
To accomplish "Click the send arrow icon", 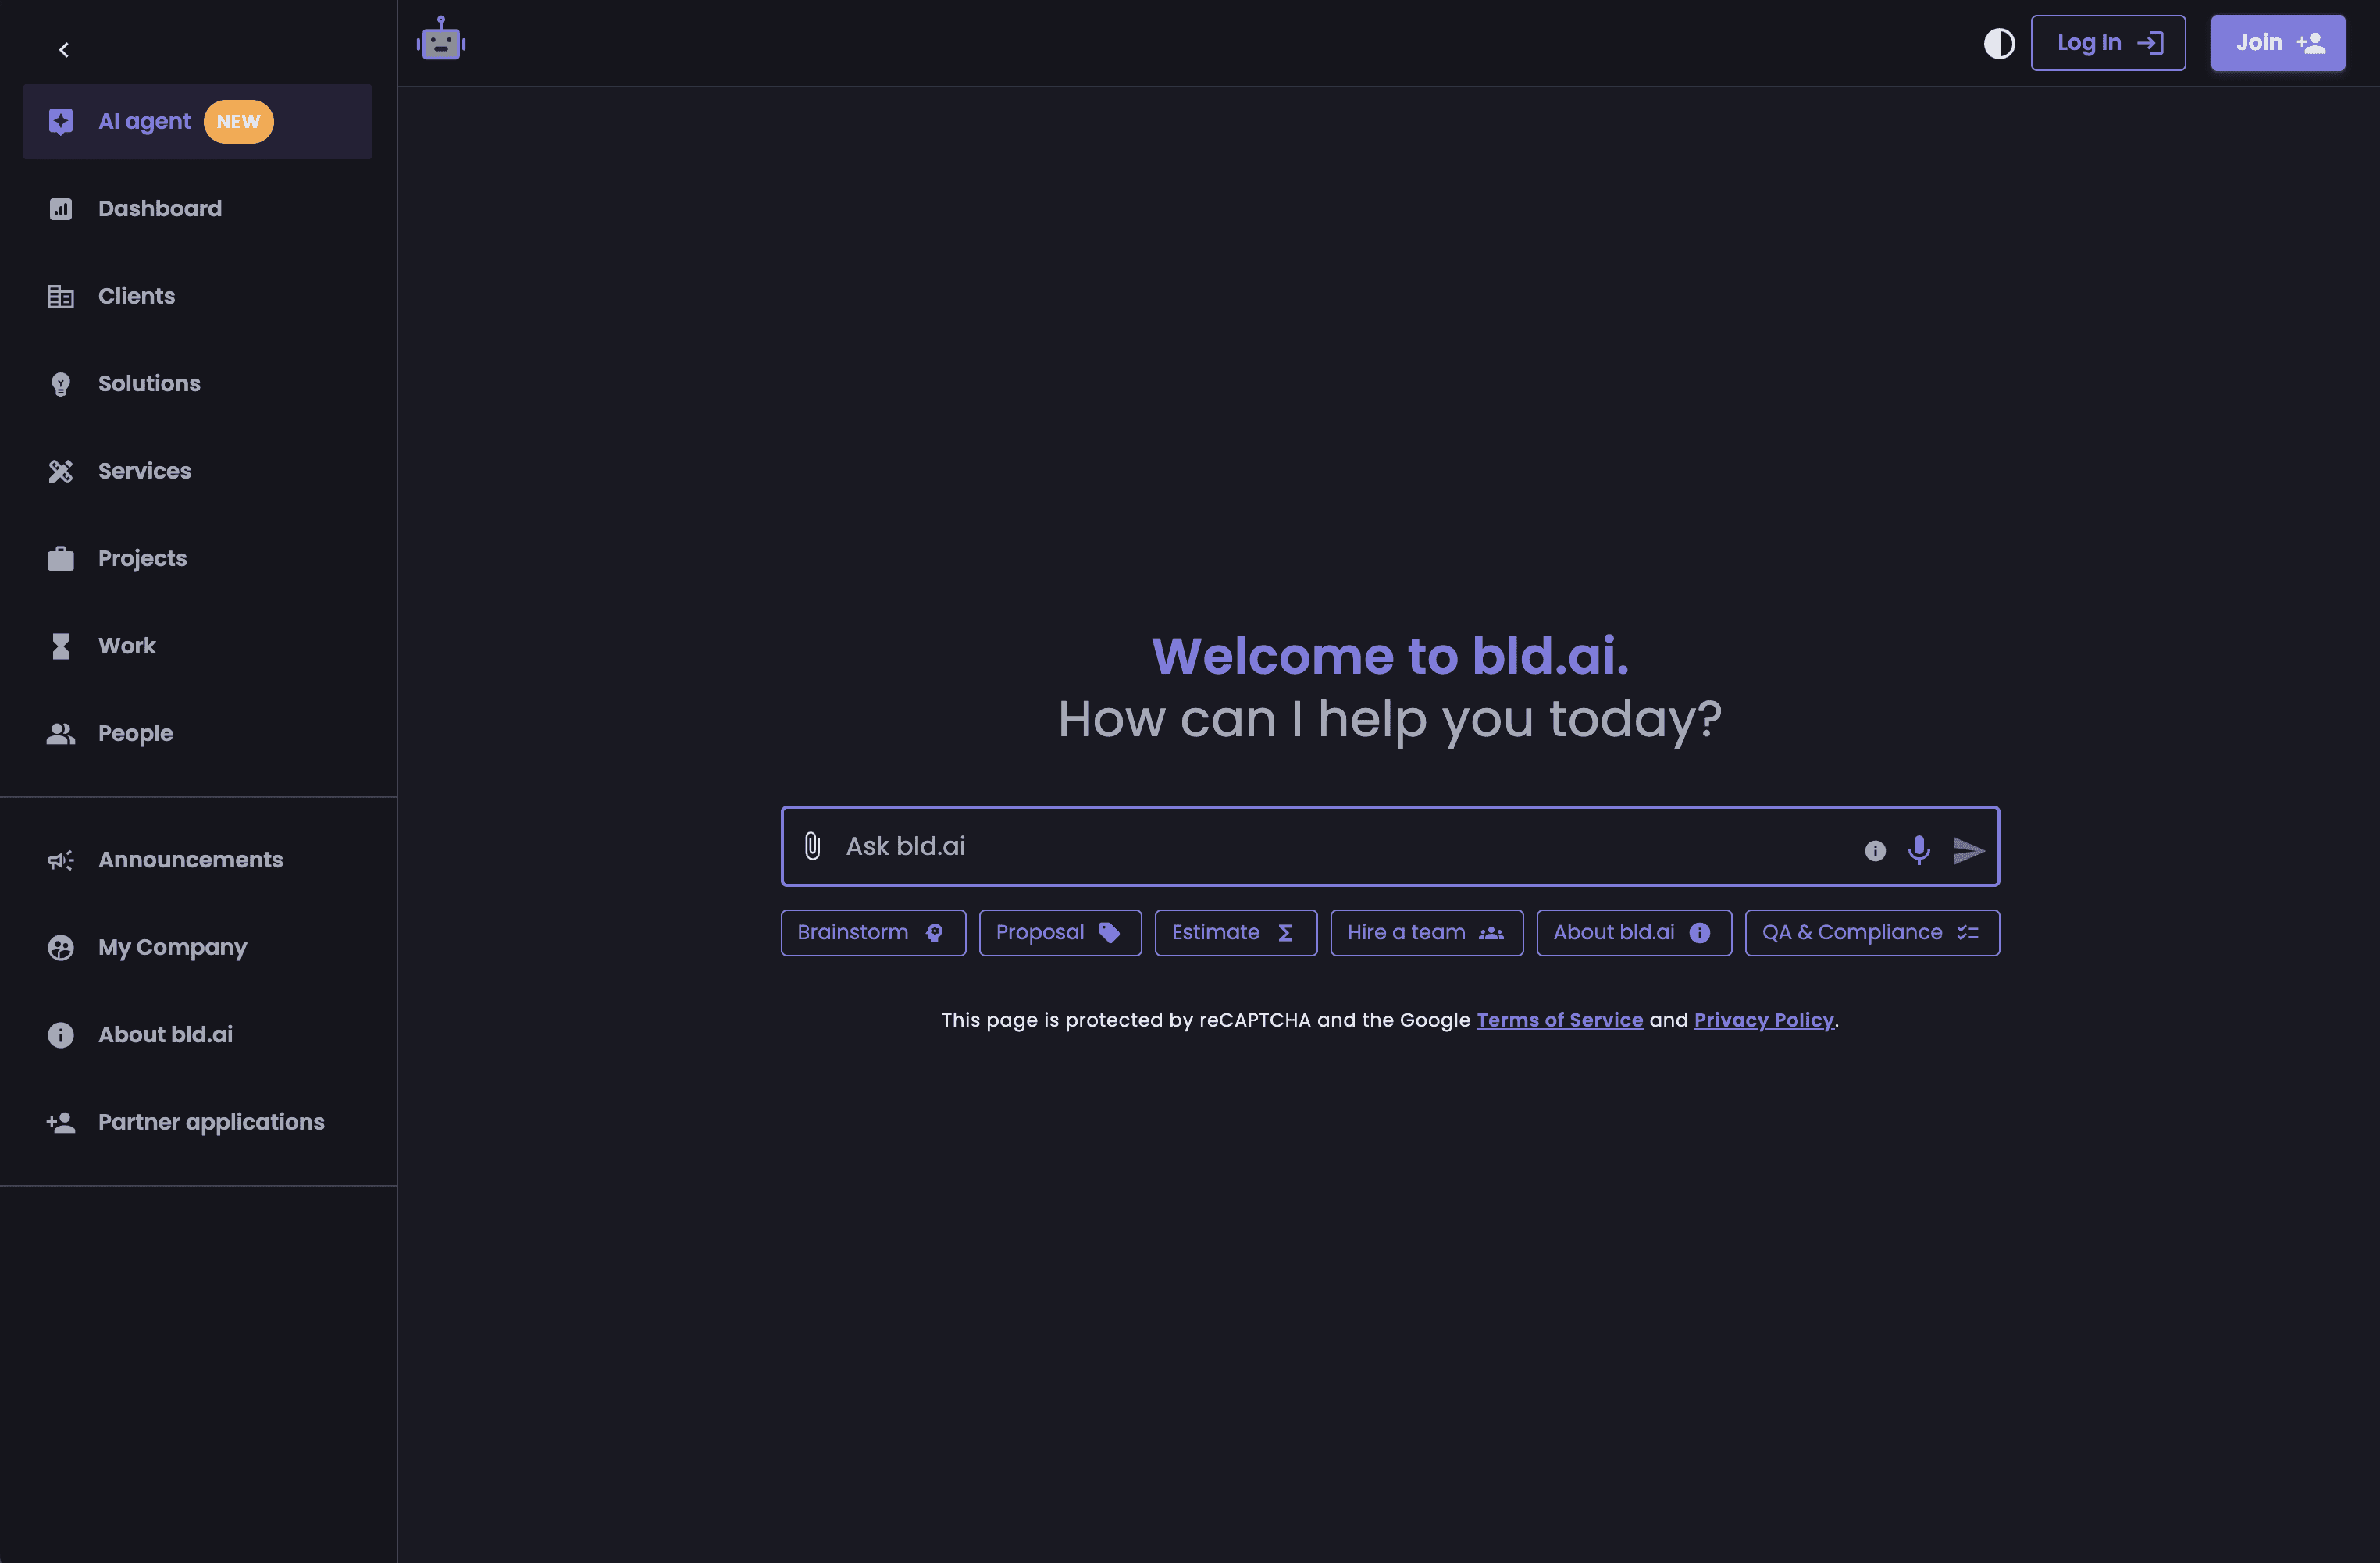I will (x=1969, y=850).
